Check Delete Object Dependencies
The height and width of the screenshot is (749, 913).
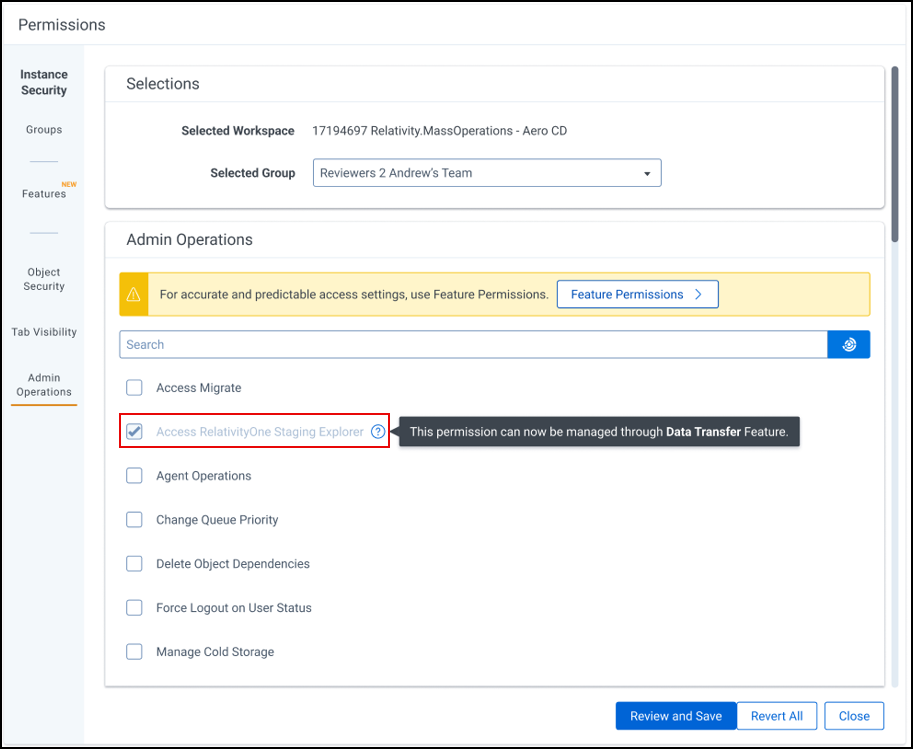tap(134, 563)
